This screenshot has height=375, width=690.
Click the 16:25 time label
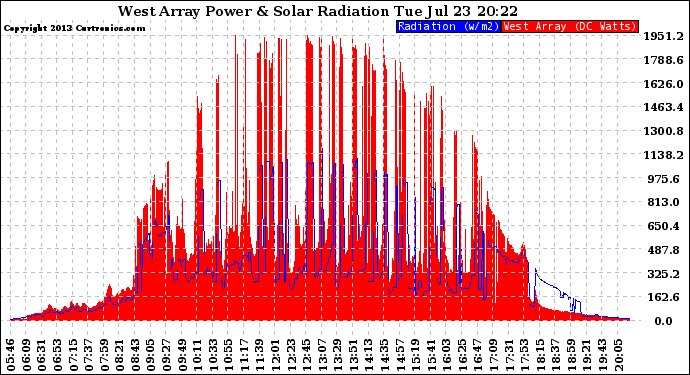coord(462,355)
